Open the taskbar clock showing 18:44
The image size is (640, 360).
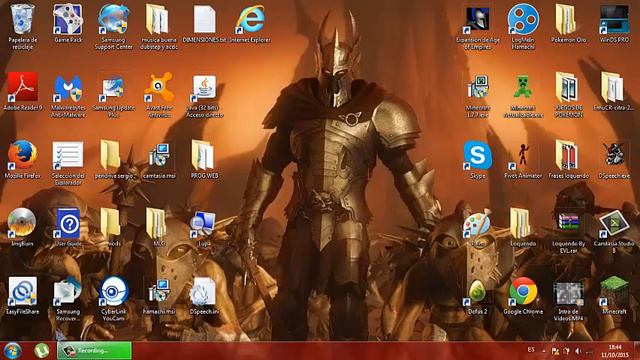(x=615, y=351)
